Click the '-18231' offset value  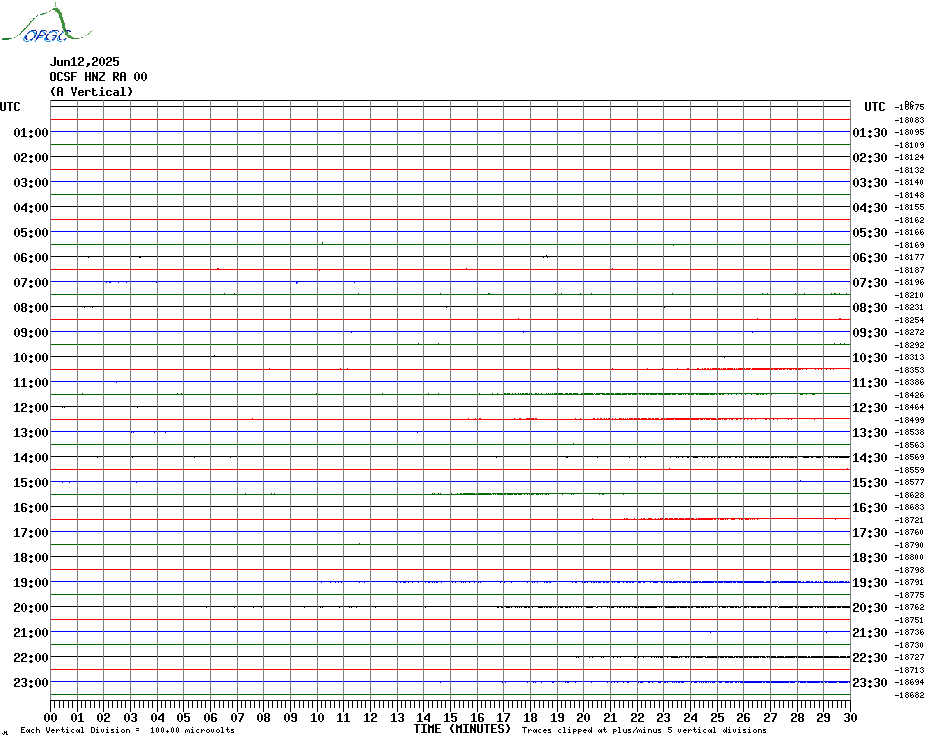[909, 307]
